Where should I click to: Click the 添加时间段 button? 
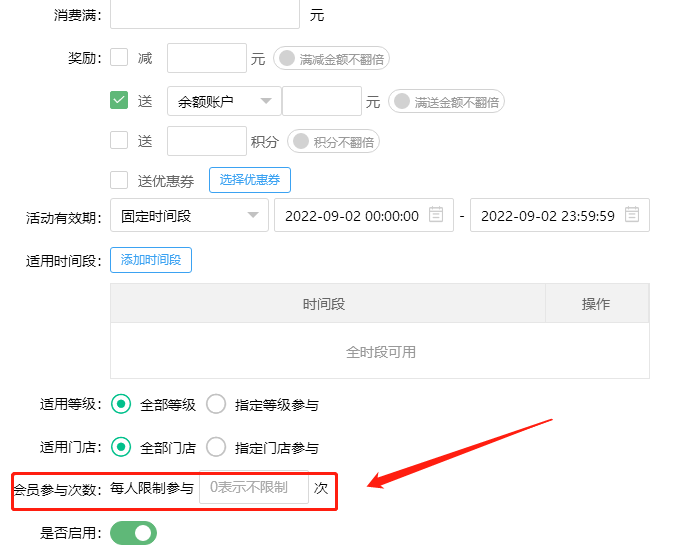click(151, 260)
